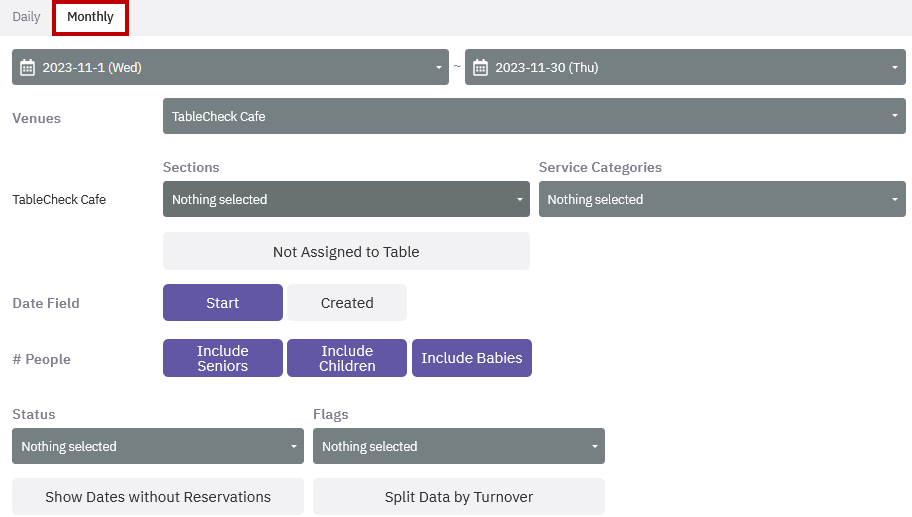Toggle Not Assigned to Table

point(346,251)
